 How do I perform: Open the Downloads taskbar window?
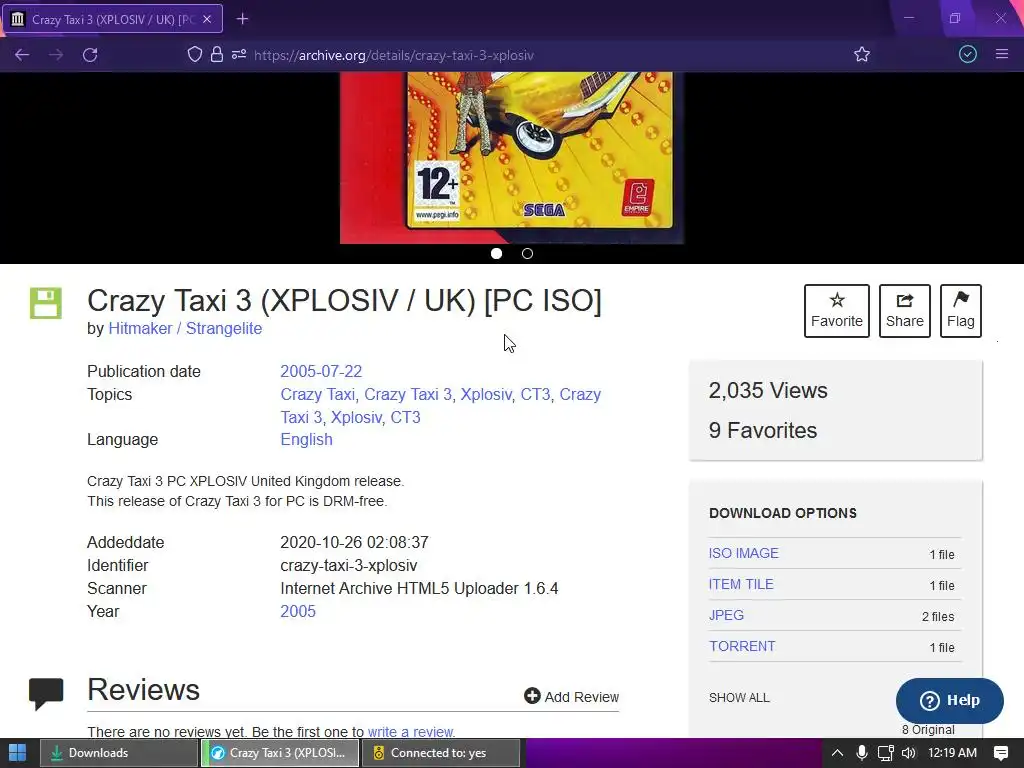pyautogui.click(x=119, y=753)
